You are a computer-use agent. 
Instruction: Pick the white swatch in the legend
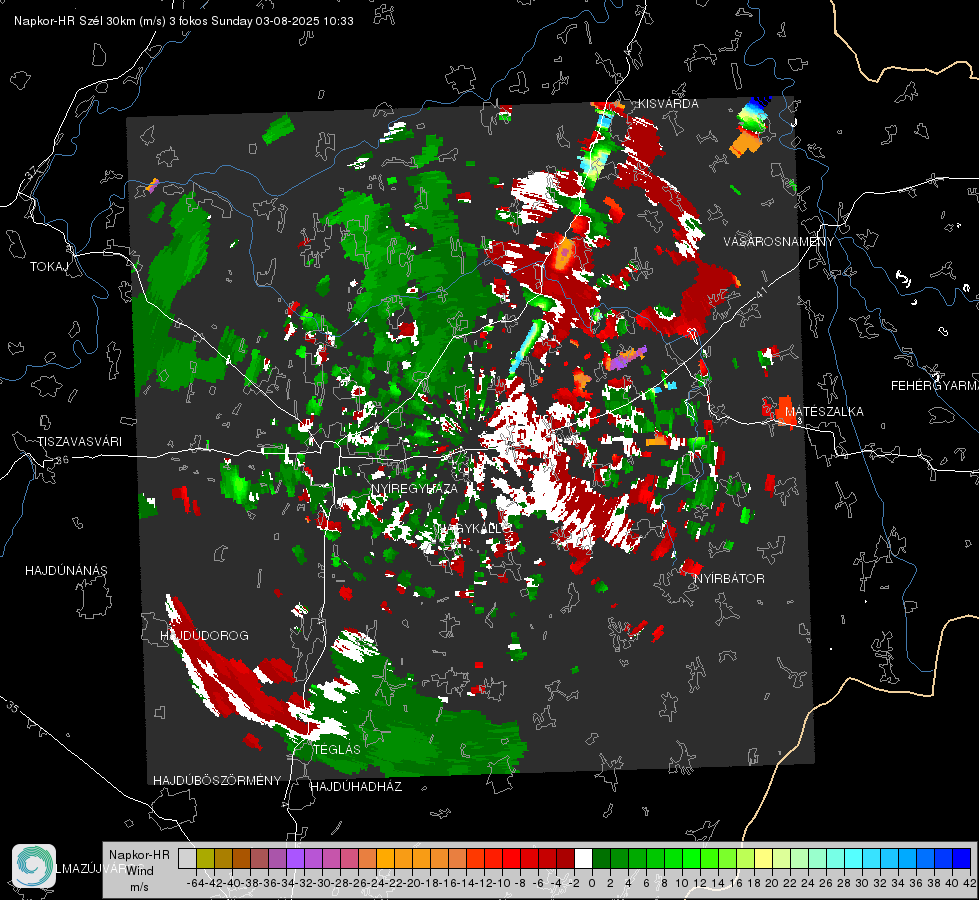point(583,858)
